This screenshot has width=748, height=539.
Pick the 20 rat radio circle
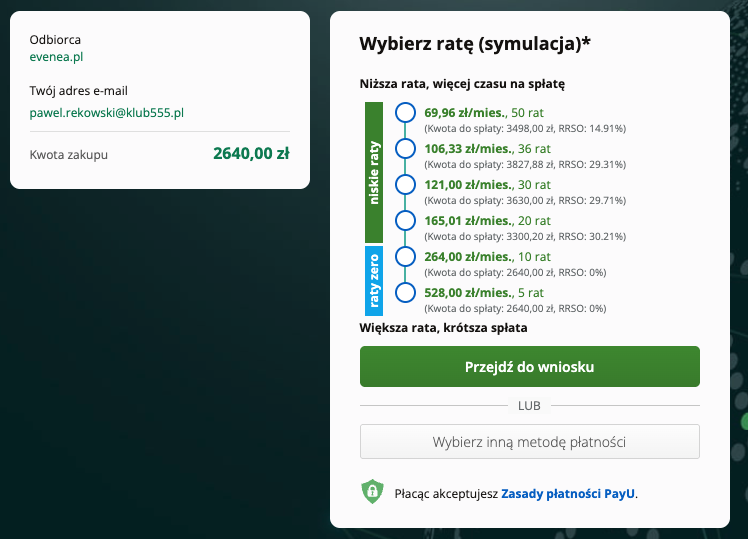point(405,221)
